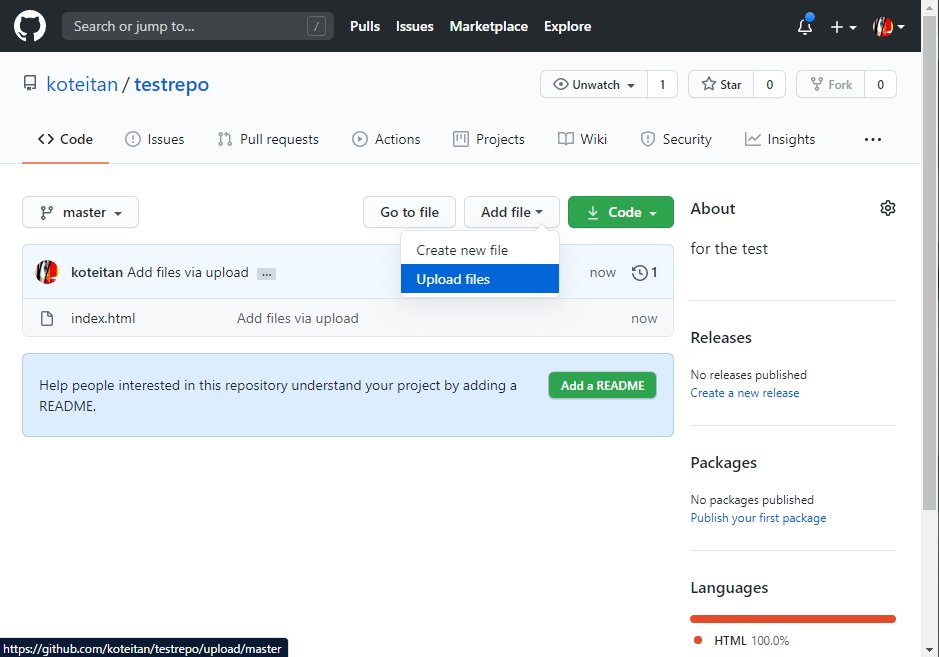Click the Add a README button
Viewport: 939px width, 657px height.
tap(602, 385)
